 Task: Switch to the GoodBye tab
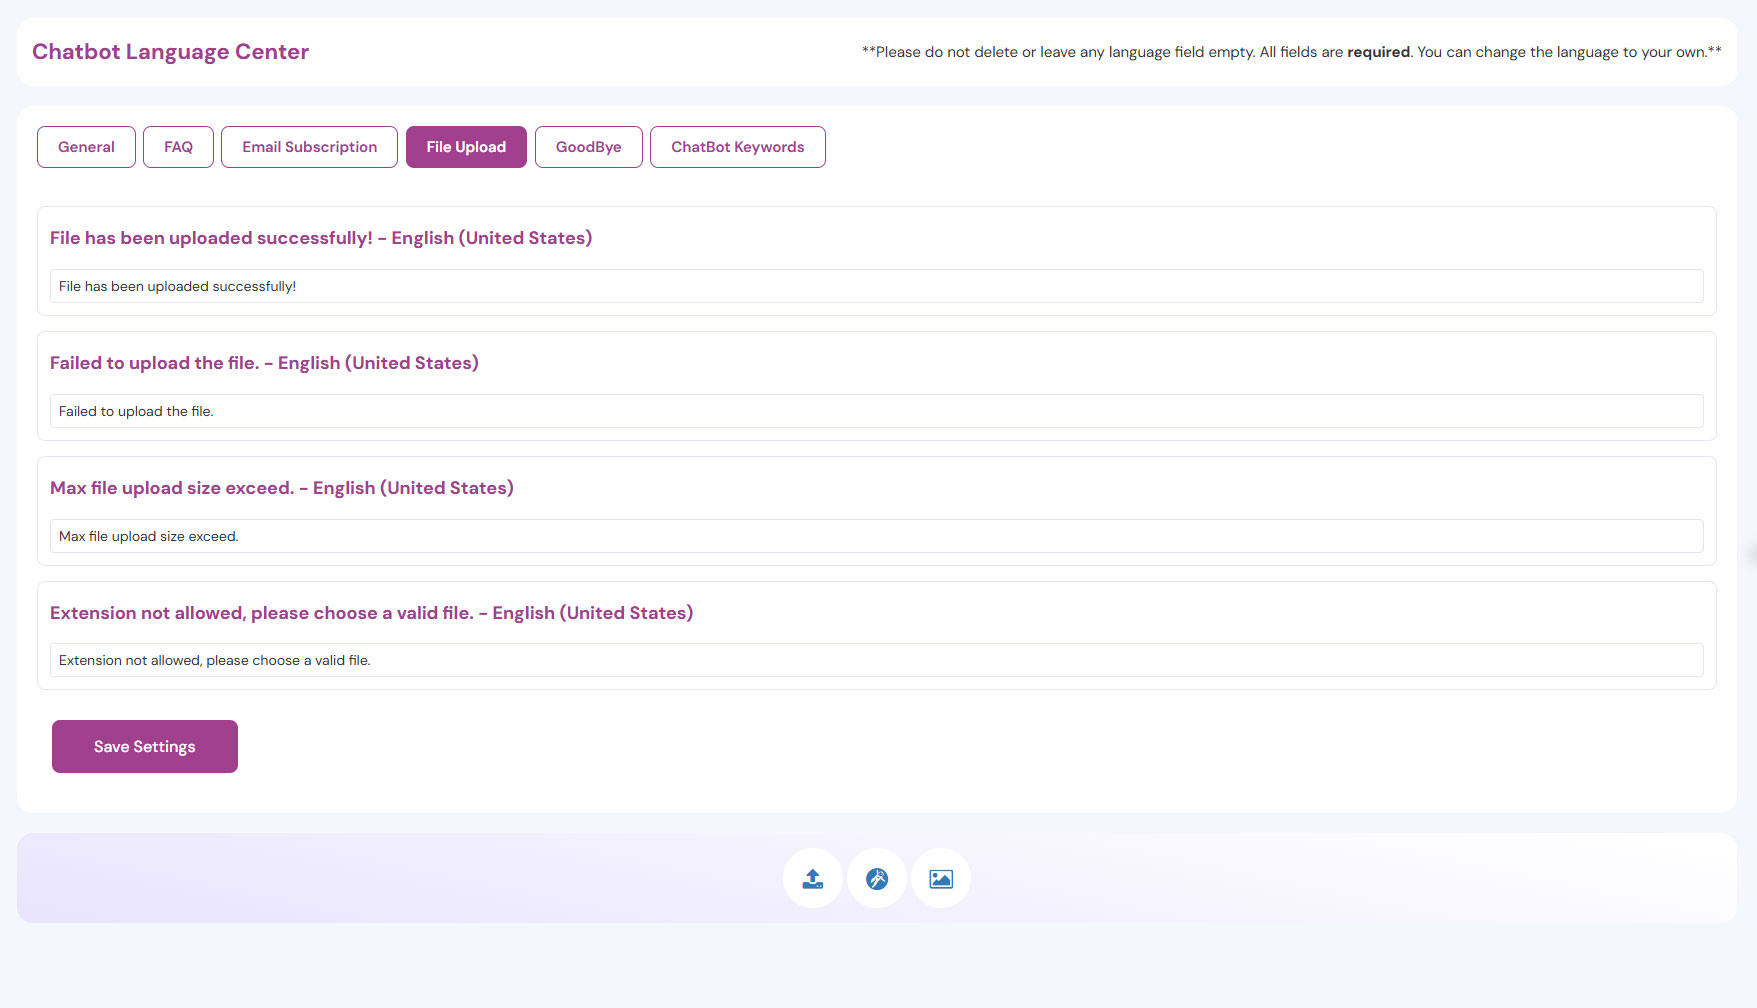(588, 147)
